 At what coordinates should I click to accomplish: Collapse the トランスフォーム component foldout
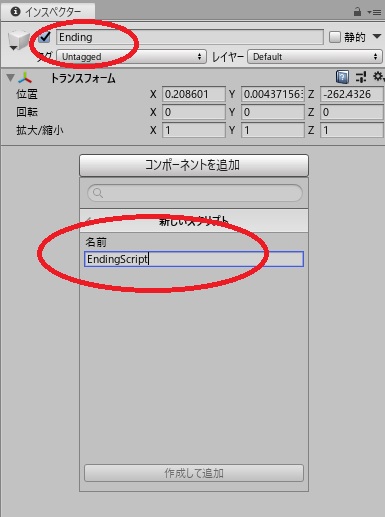click(10, 78)
